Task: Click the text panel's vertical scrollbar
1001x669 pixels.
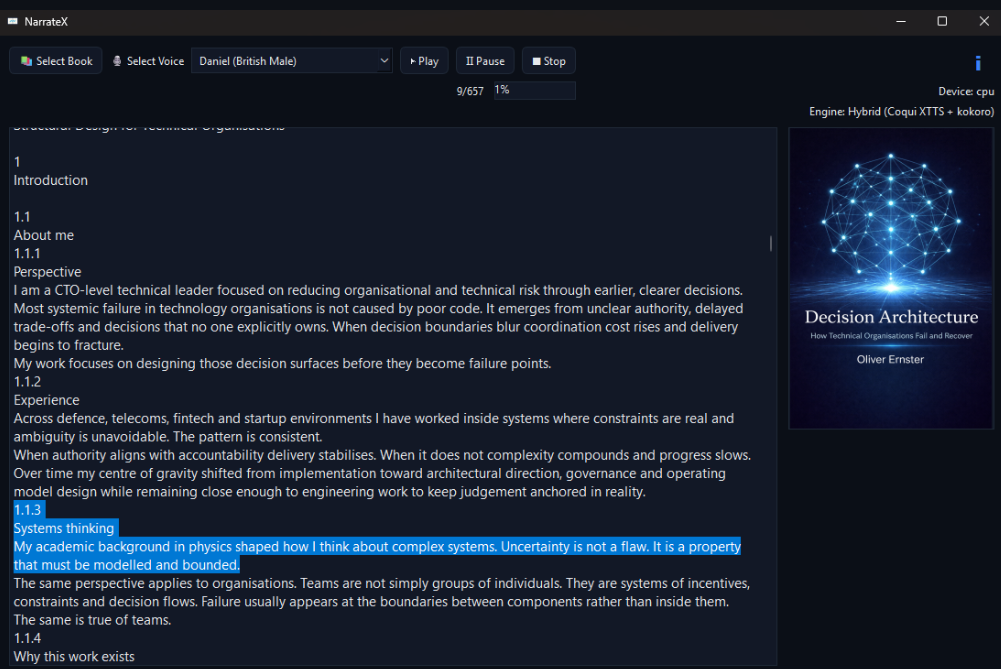Action: (770, 243)
